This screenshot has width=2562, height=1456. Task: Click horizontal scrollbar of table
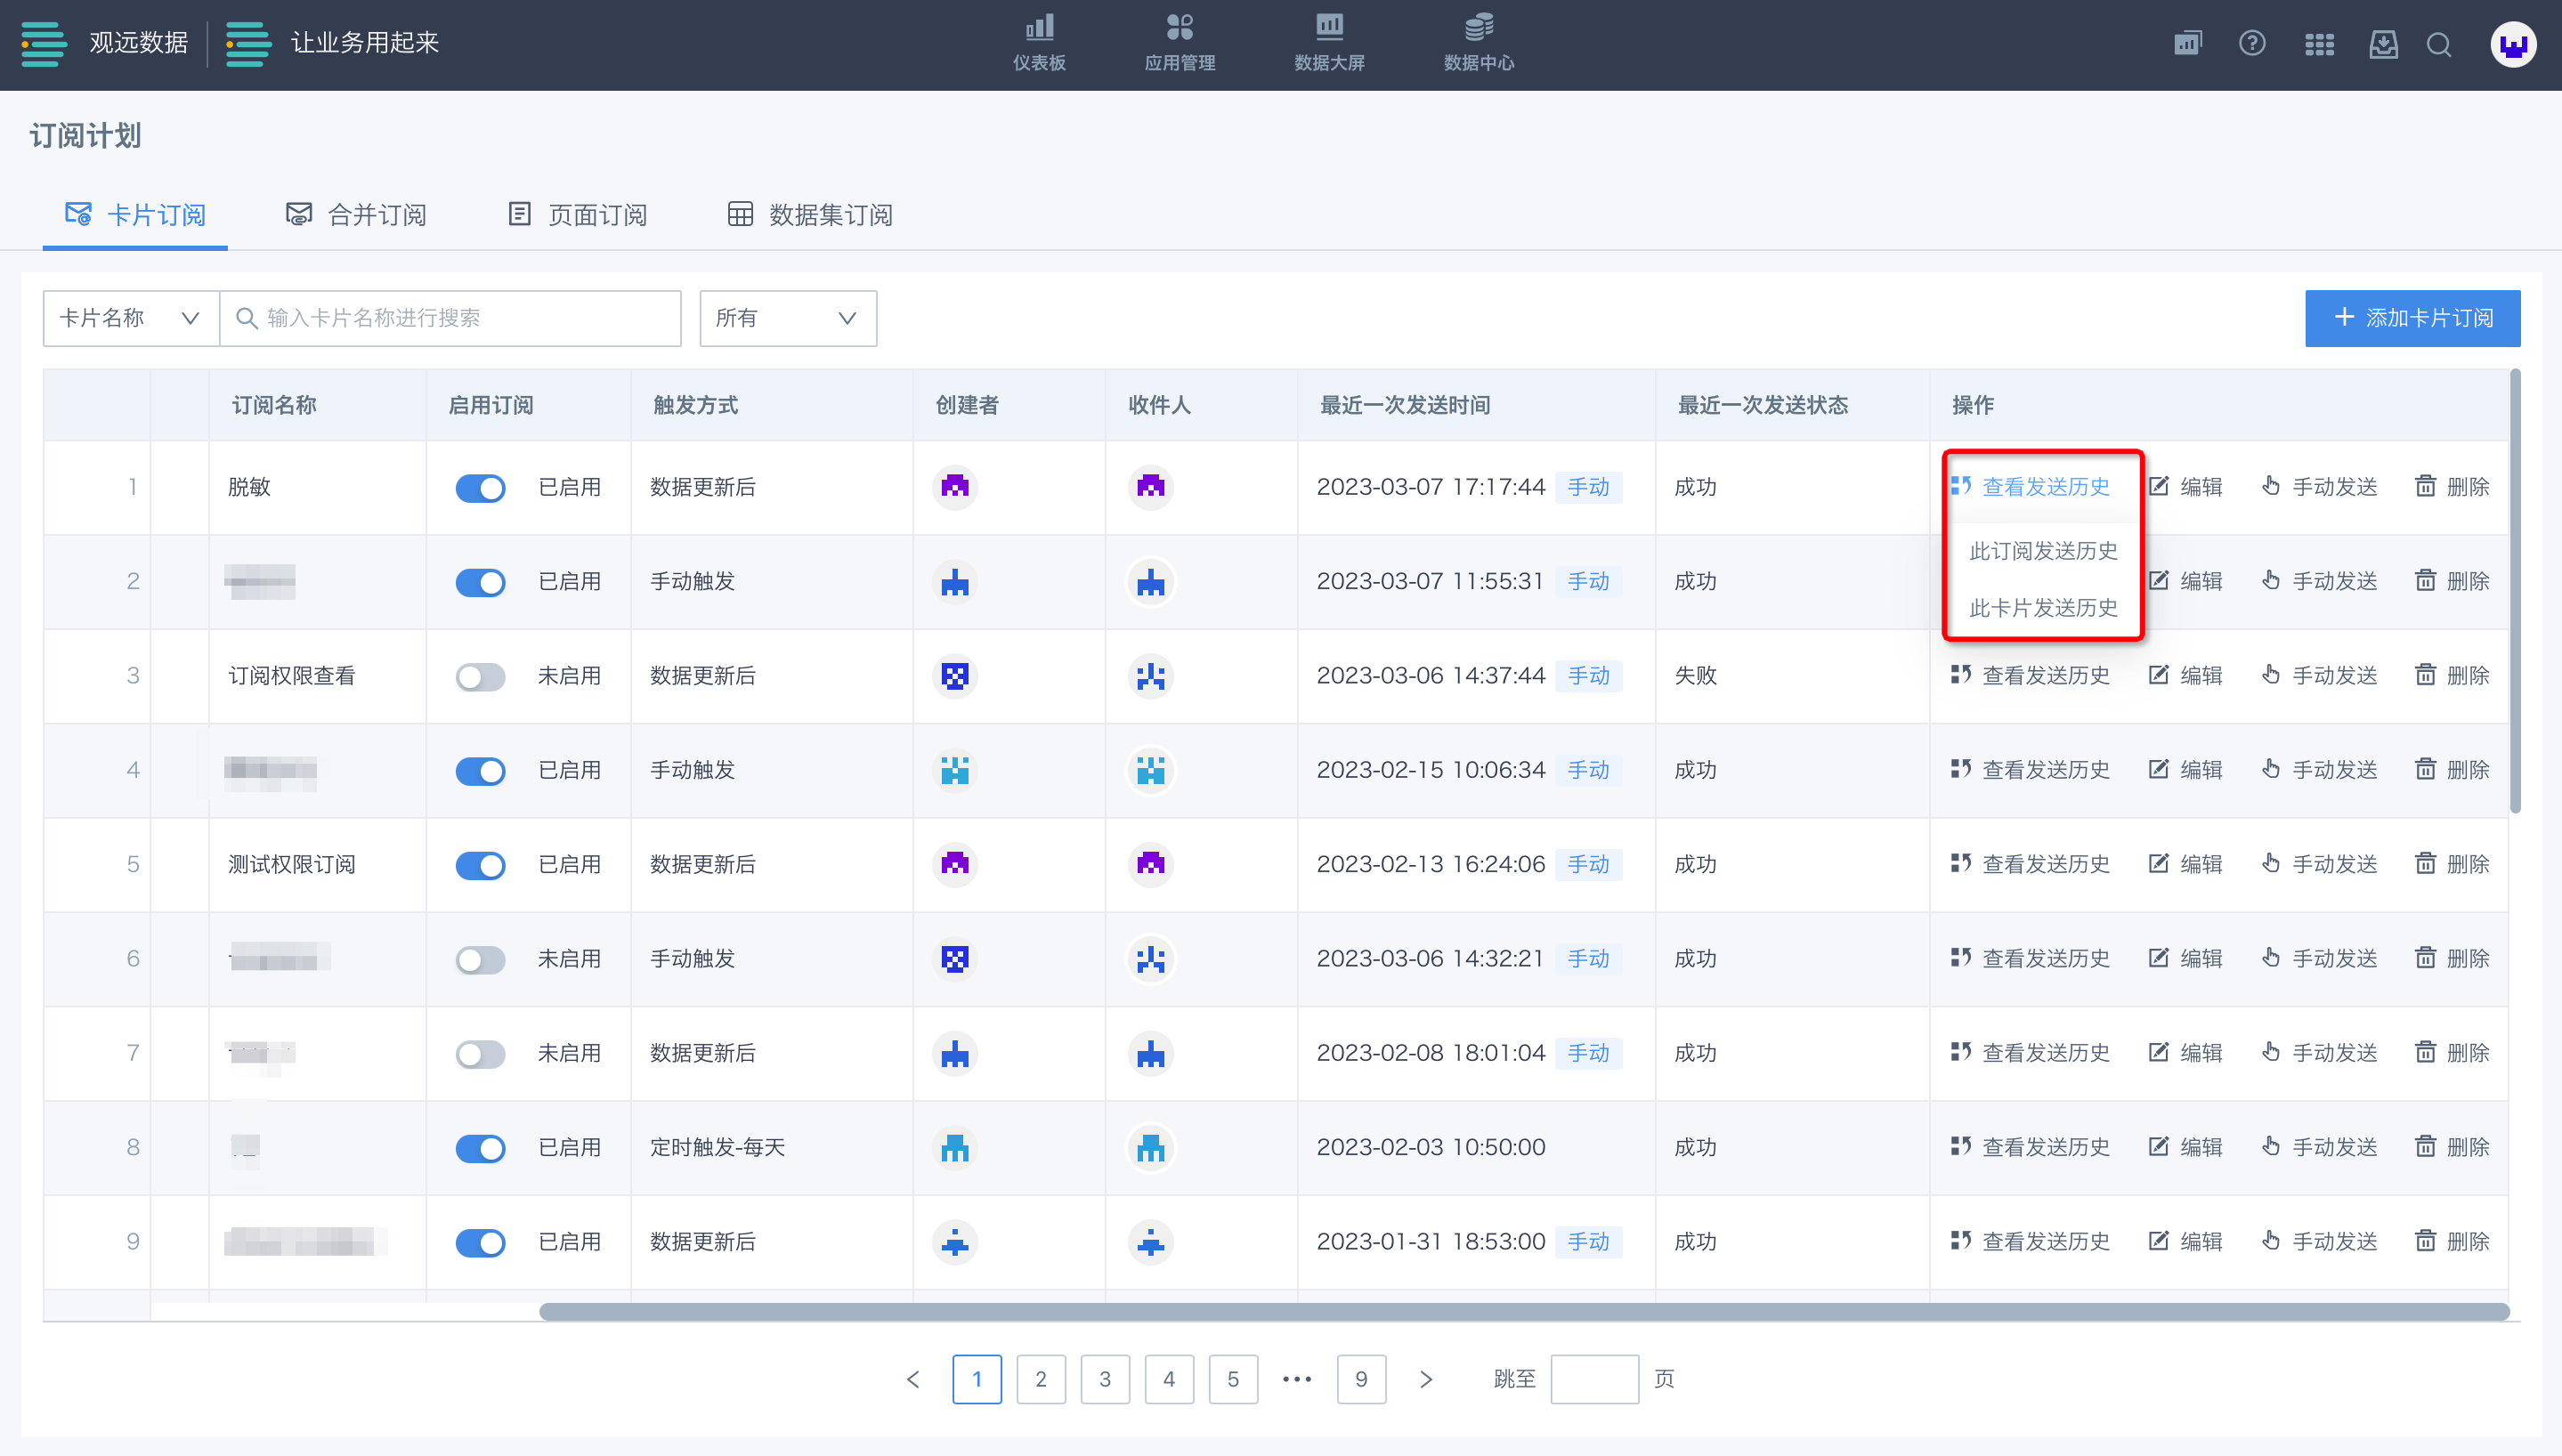[1524, 1312]
